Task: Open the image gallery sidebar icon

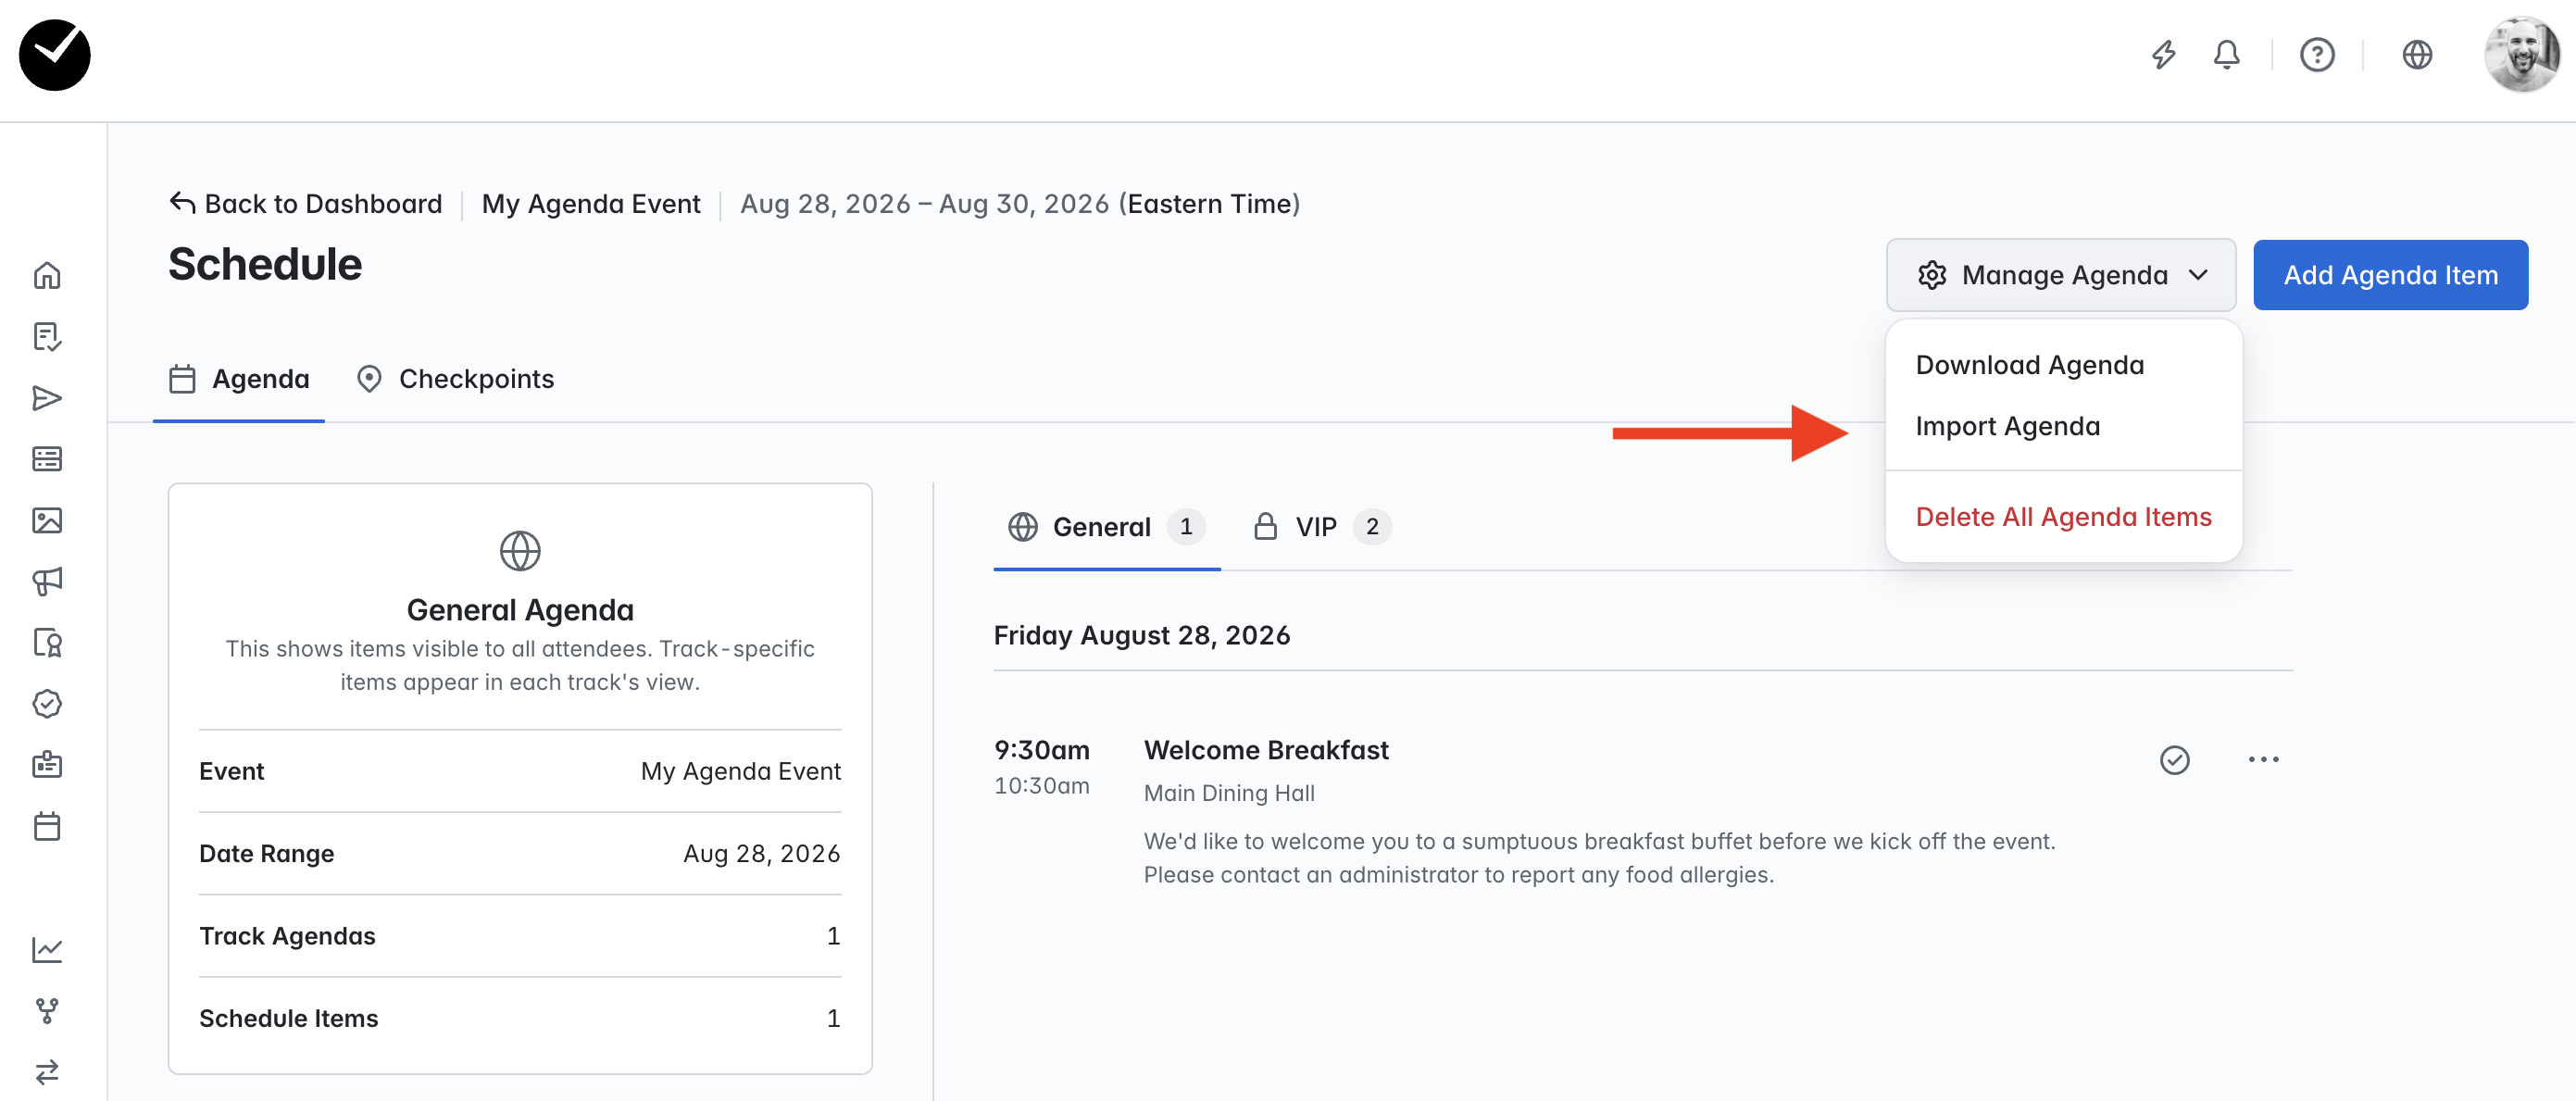Action: (x=47, y=520)
